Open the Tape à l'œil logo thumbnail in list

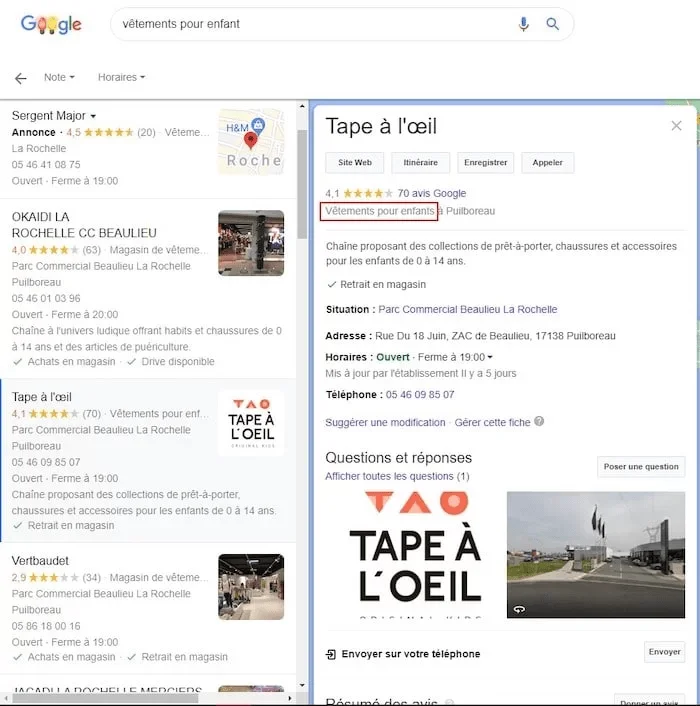(x=251, y=423)
